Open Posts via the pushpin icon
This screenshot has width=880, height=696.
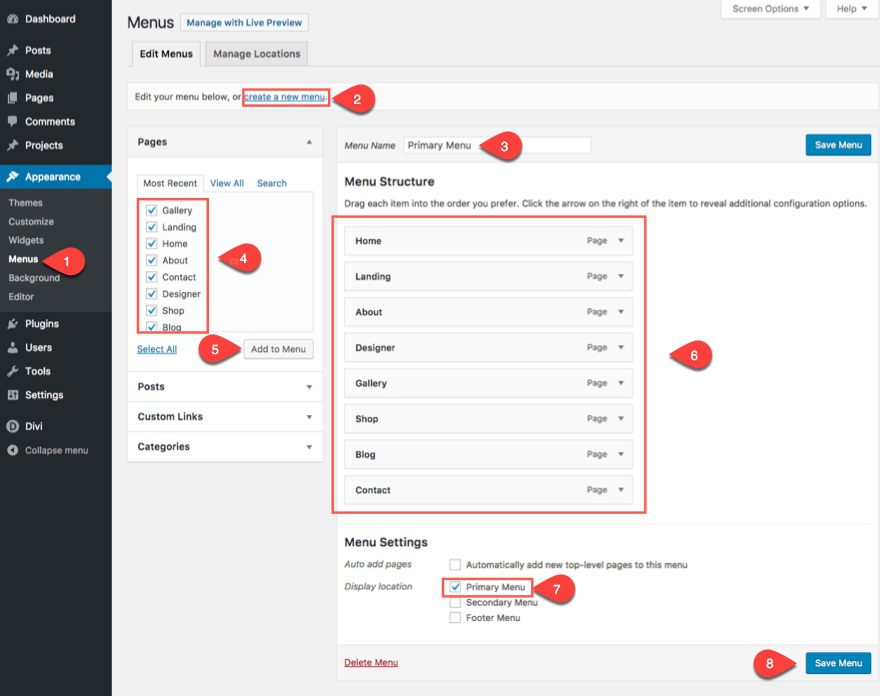click(x=12, y=50)
